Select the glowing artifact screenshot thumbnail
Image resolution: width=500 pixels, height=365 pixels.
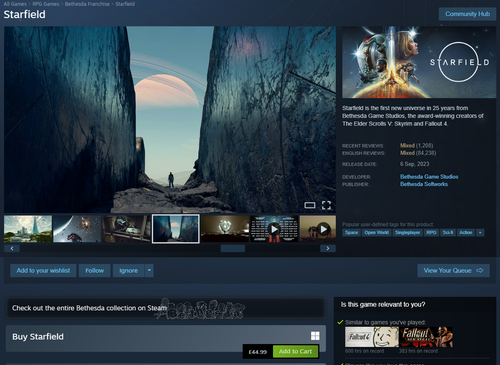point(225,229)
